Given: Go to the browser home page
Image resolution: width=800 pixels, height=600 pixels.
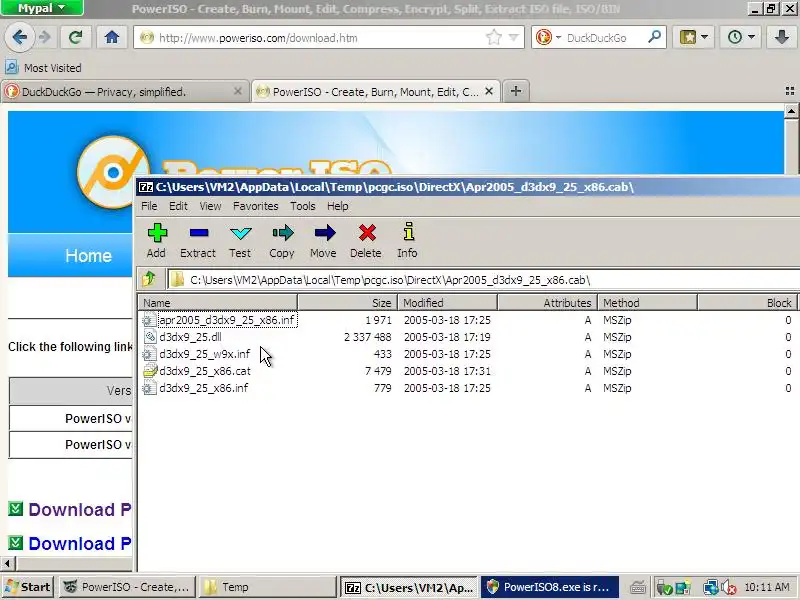Looking at the screenshot, I should pyautogui.click(x=112, y=37).
